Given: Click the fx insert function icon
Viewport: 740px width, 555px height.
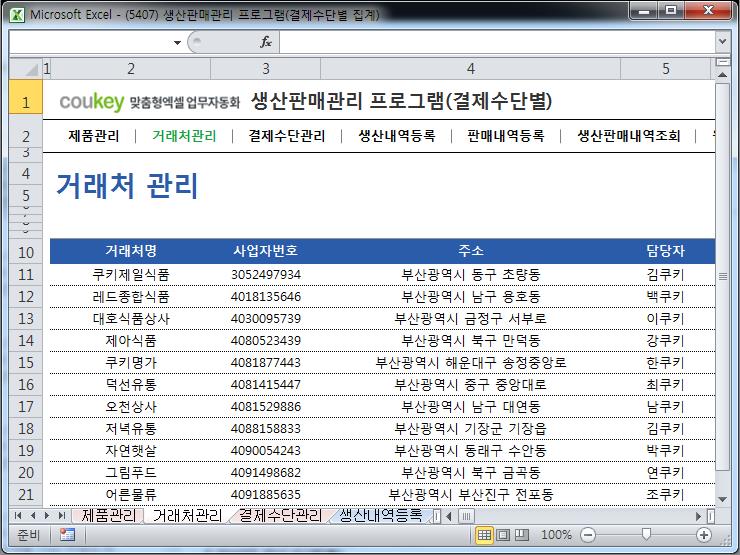Looking at the screenshot, I should 266,42.
